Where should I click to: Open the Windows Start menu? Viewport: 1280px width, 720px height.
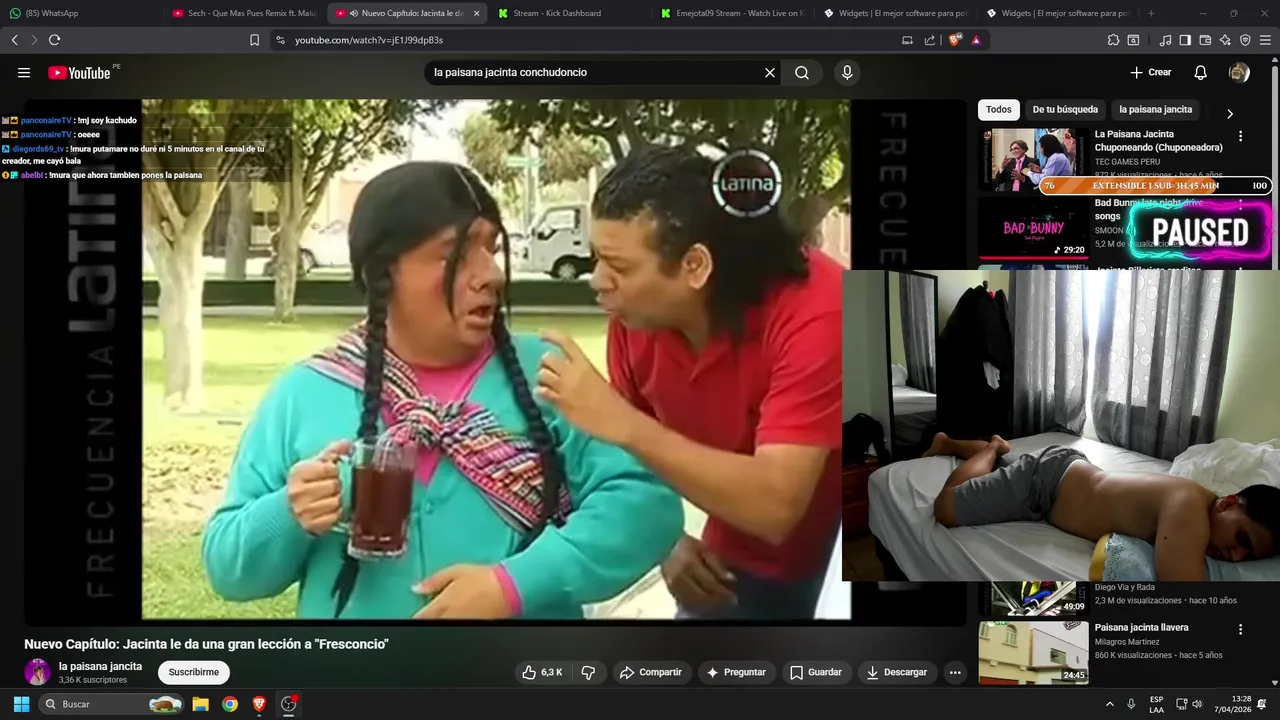[21, 704]
